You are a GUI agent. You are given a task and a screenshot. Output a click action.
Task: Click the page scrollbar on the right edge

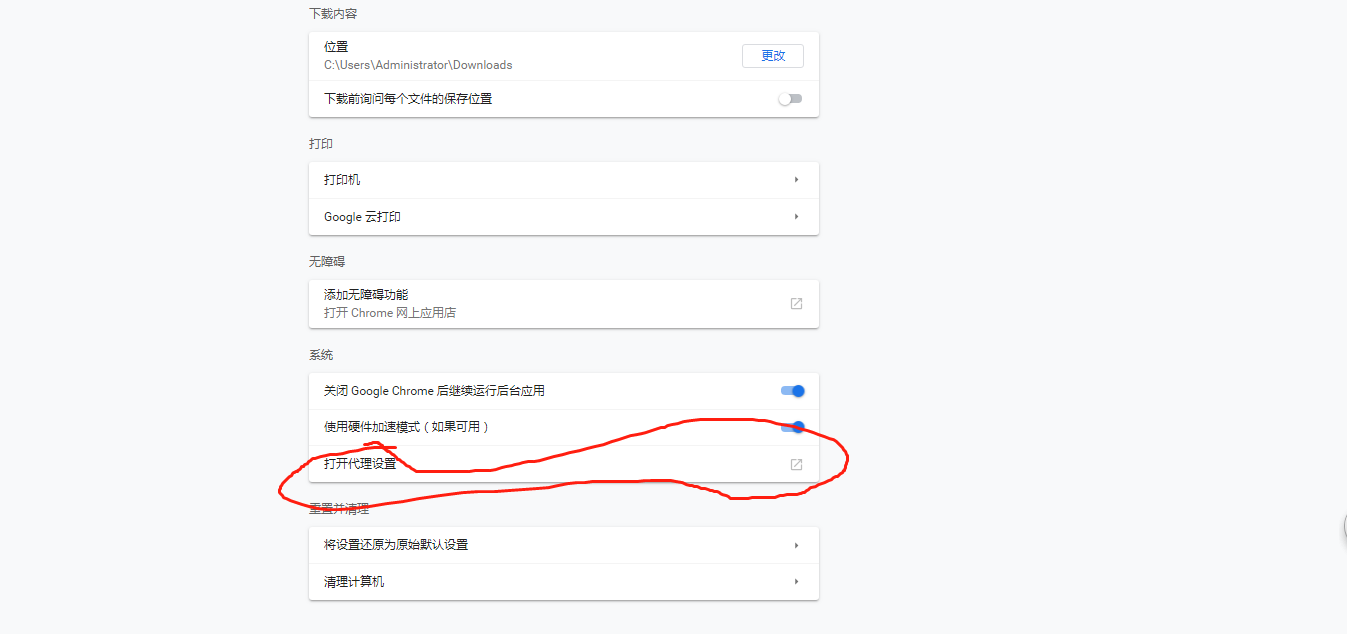click(1343, 525)
